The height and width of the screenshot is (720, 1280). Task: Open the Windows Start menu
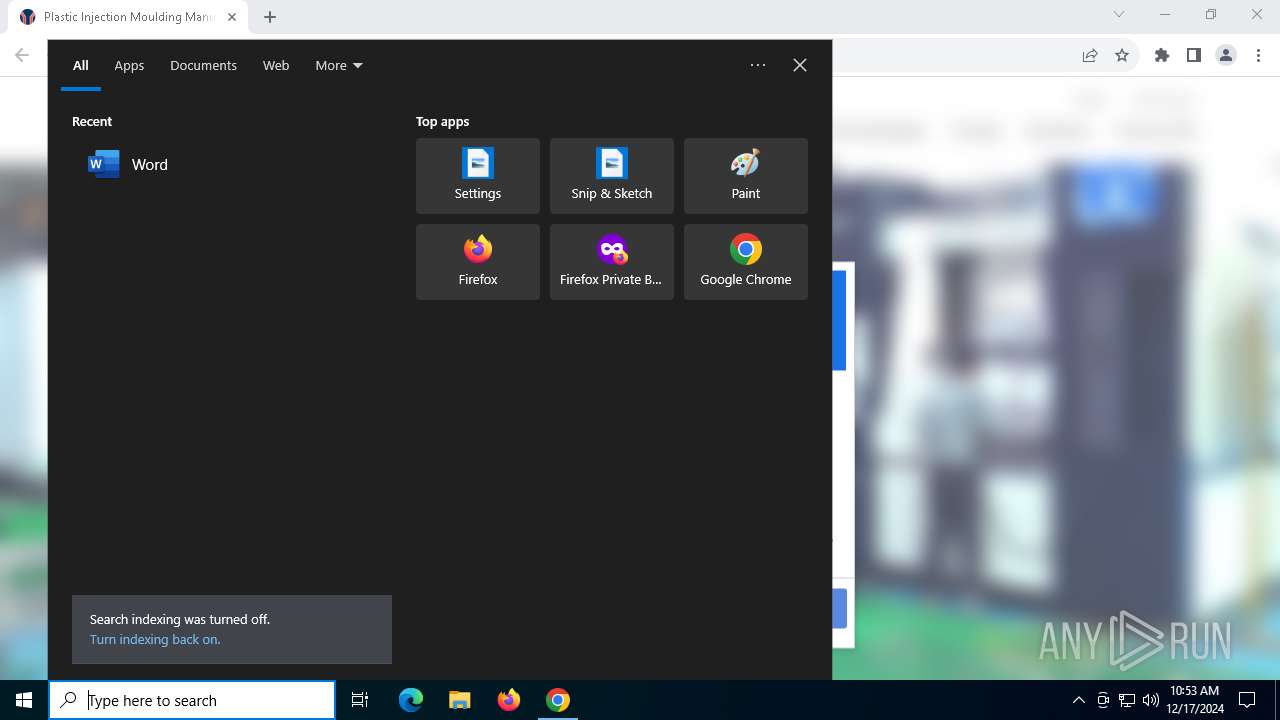coord(24,700)
